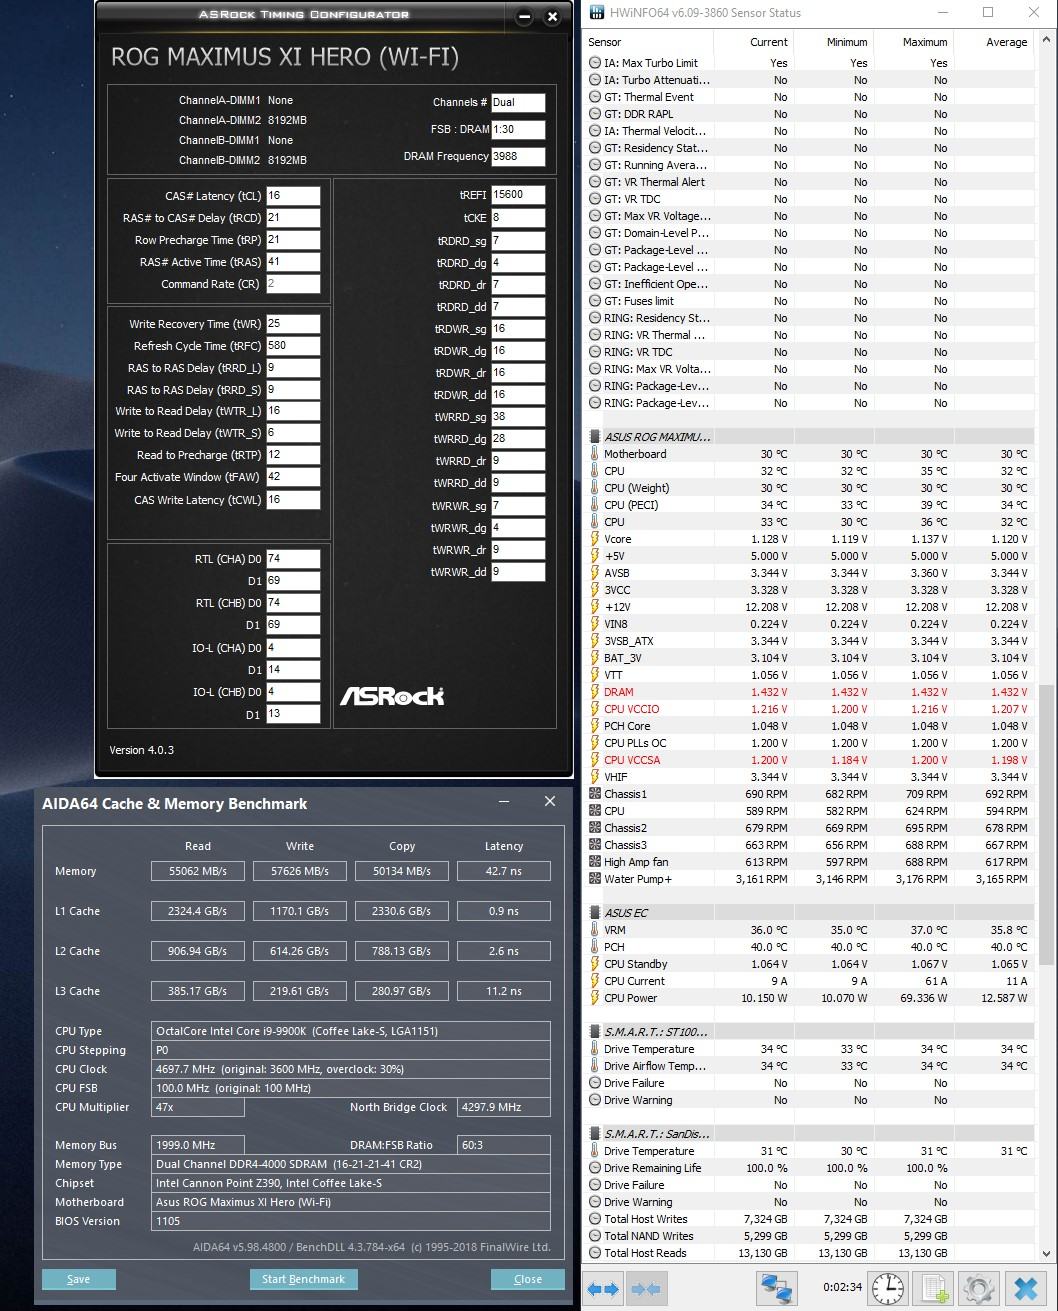Image resolution: width=1058 pixels, height=1311 pixels.
Task: Click the circle icon beside Drive Remaining Life
Action: pos(595,1168)
